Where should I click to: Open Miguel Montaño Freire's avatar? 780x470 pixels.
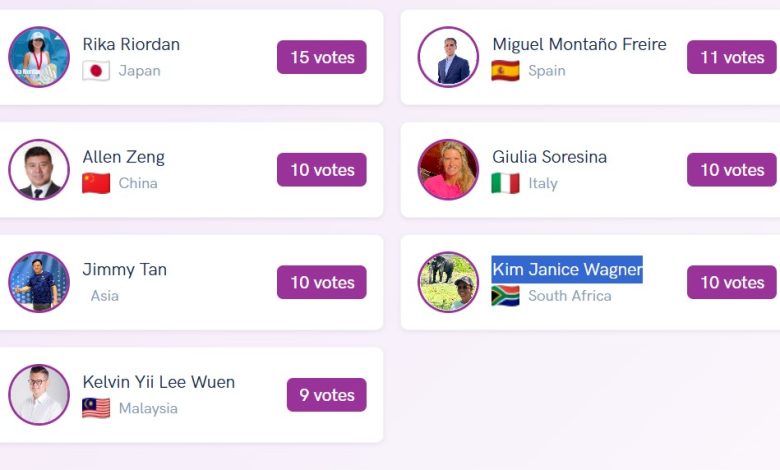pyautogui.click(x=448, y=57)
